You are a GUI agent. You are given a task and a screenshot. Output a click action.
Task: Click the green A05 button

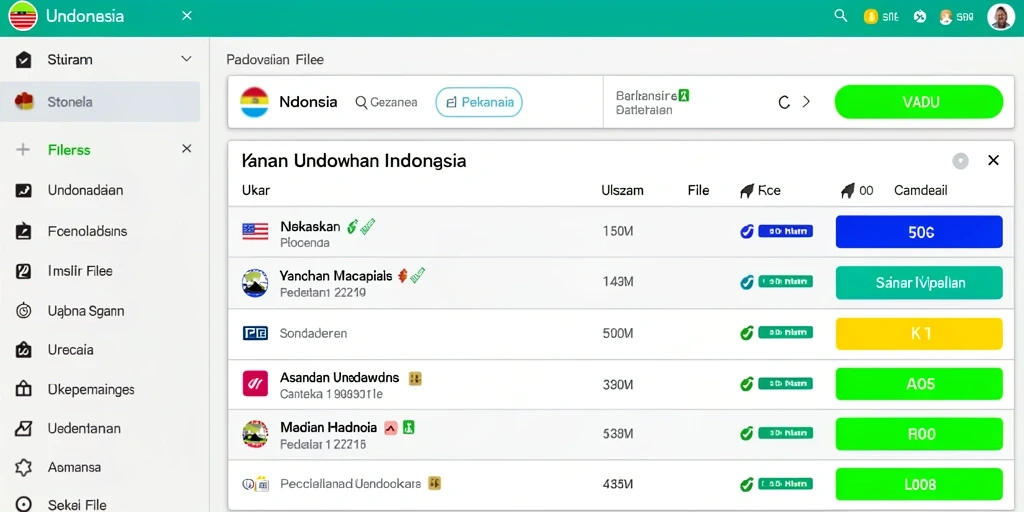pos(919,384)
